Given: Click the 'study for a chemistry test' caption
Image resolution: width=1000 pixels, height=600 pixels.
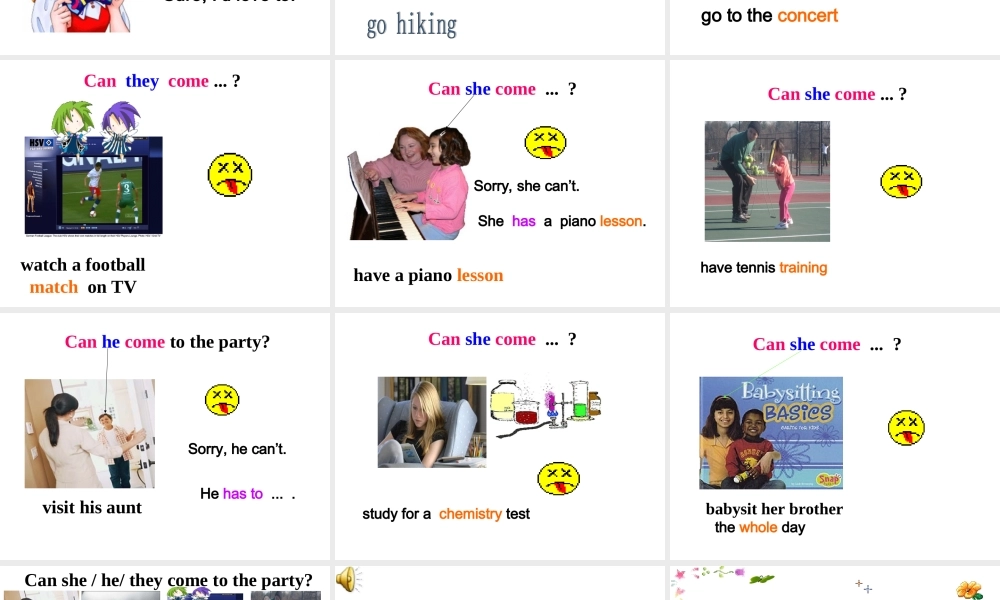Looking at the screenshot, I should (x=446, y=514).
